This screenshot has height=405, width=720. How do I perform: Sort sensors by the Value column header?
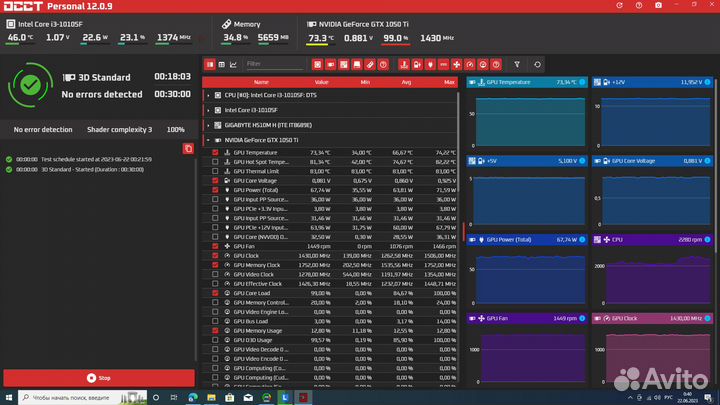[321, 82]
